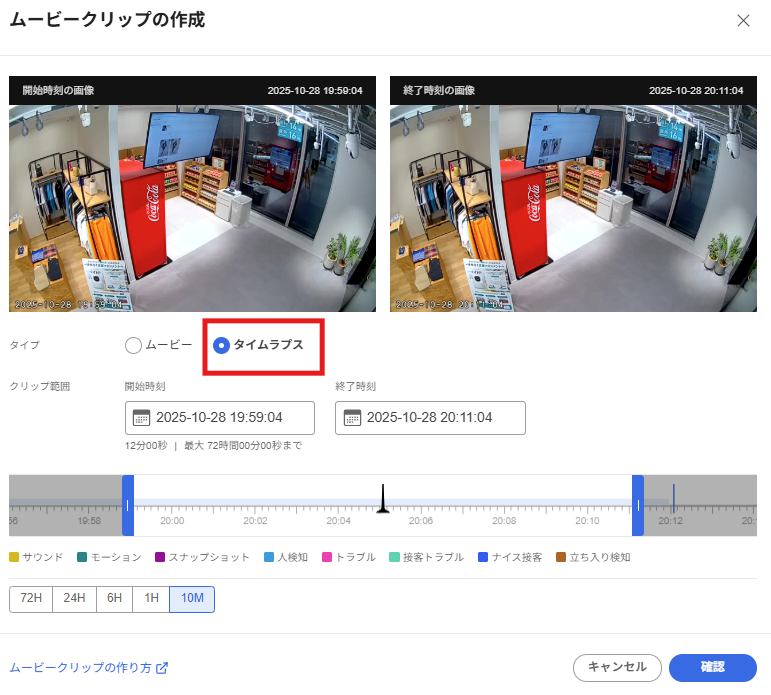Click the 19:58 timeline tick label
The width and height of the screenshot is (771, 695).
(89, 521)
